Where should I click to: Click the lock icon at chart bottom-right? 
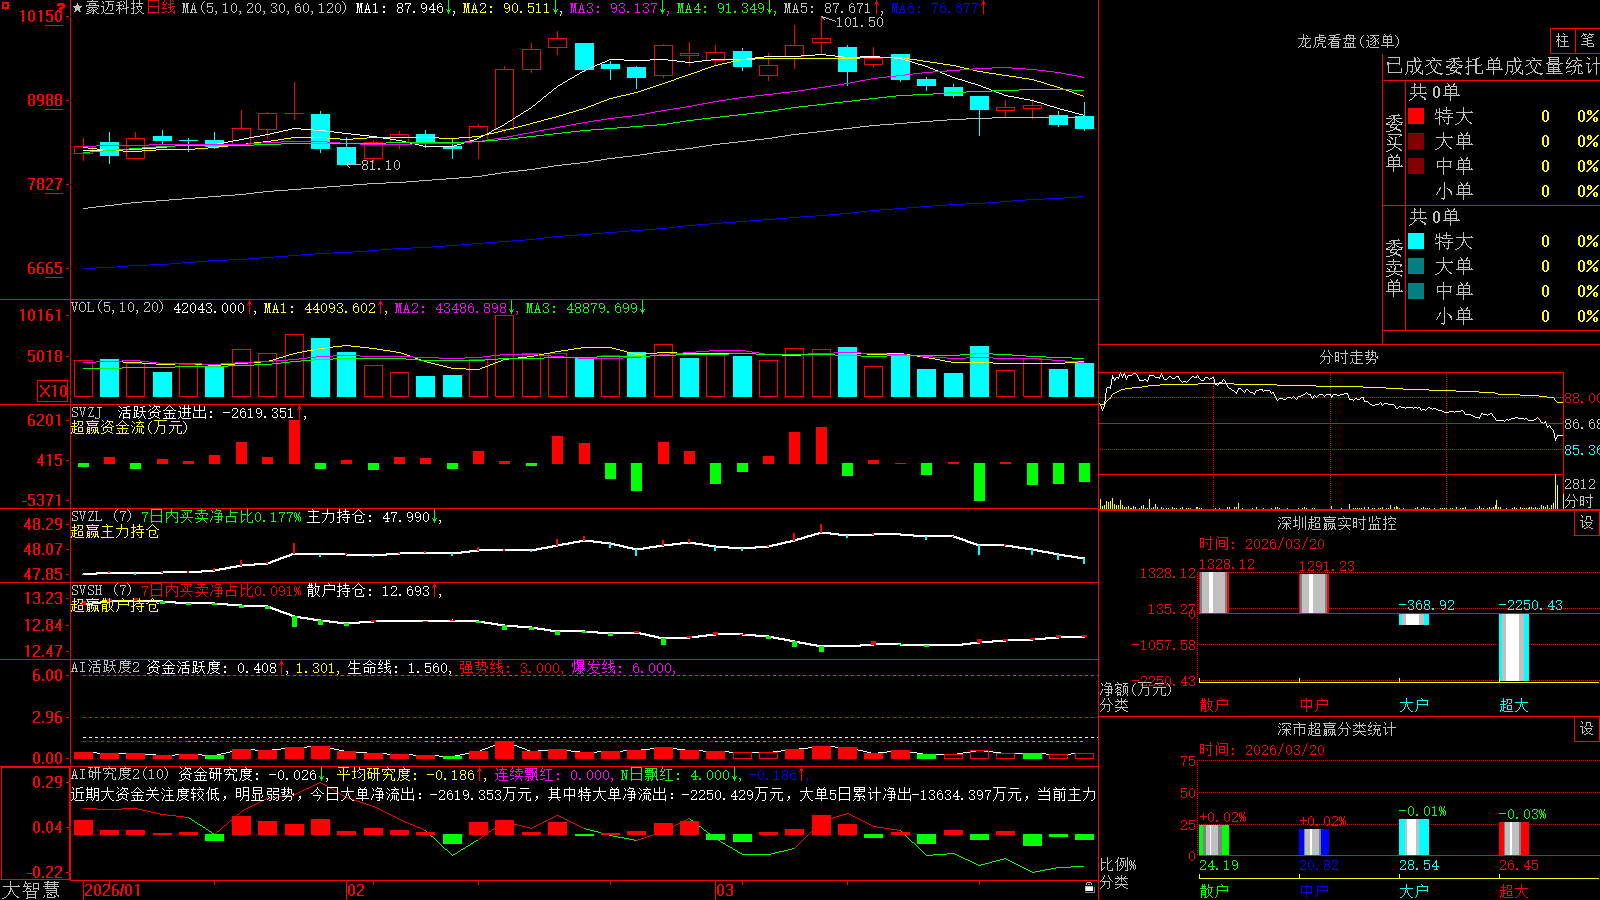click(1089, 888)
